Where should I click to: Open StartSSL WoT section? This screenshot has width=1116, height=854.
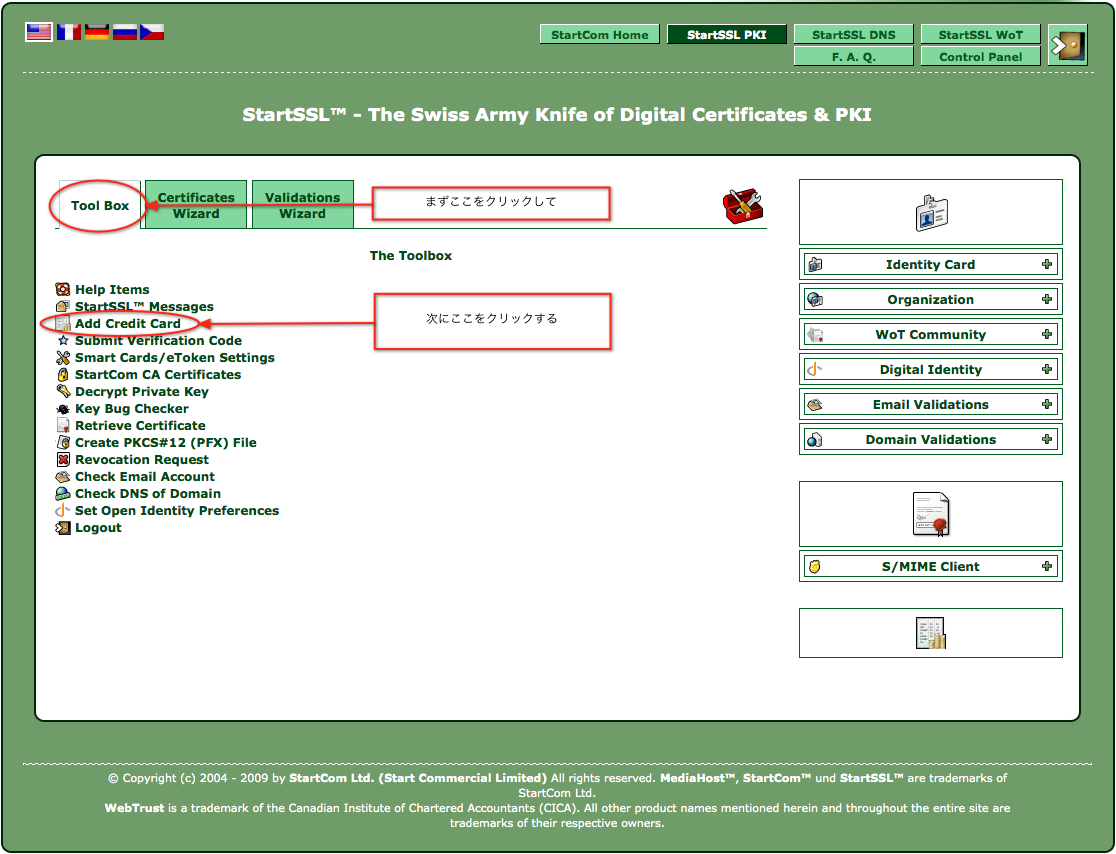click(x=981, y=34)
